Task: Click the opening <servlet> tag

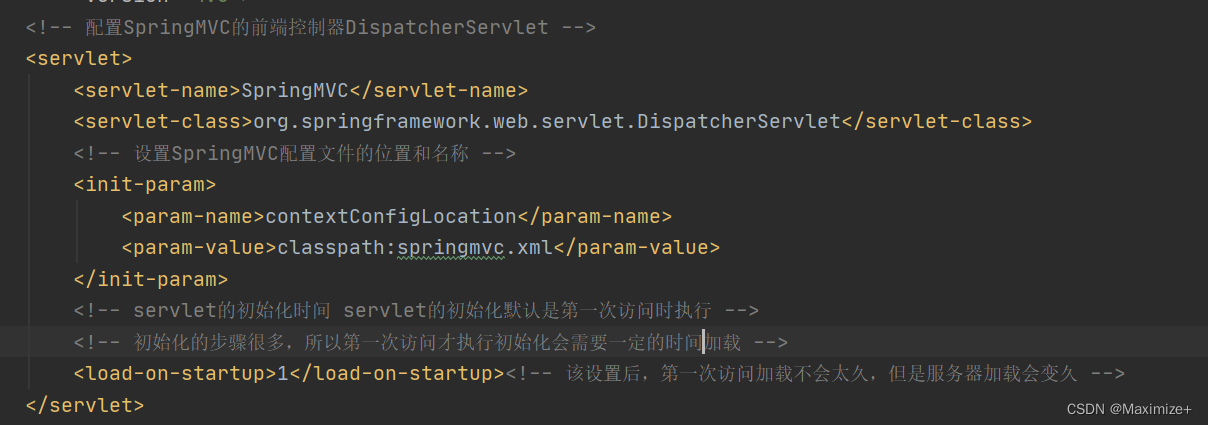Action: click(x=79, y=58)
